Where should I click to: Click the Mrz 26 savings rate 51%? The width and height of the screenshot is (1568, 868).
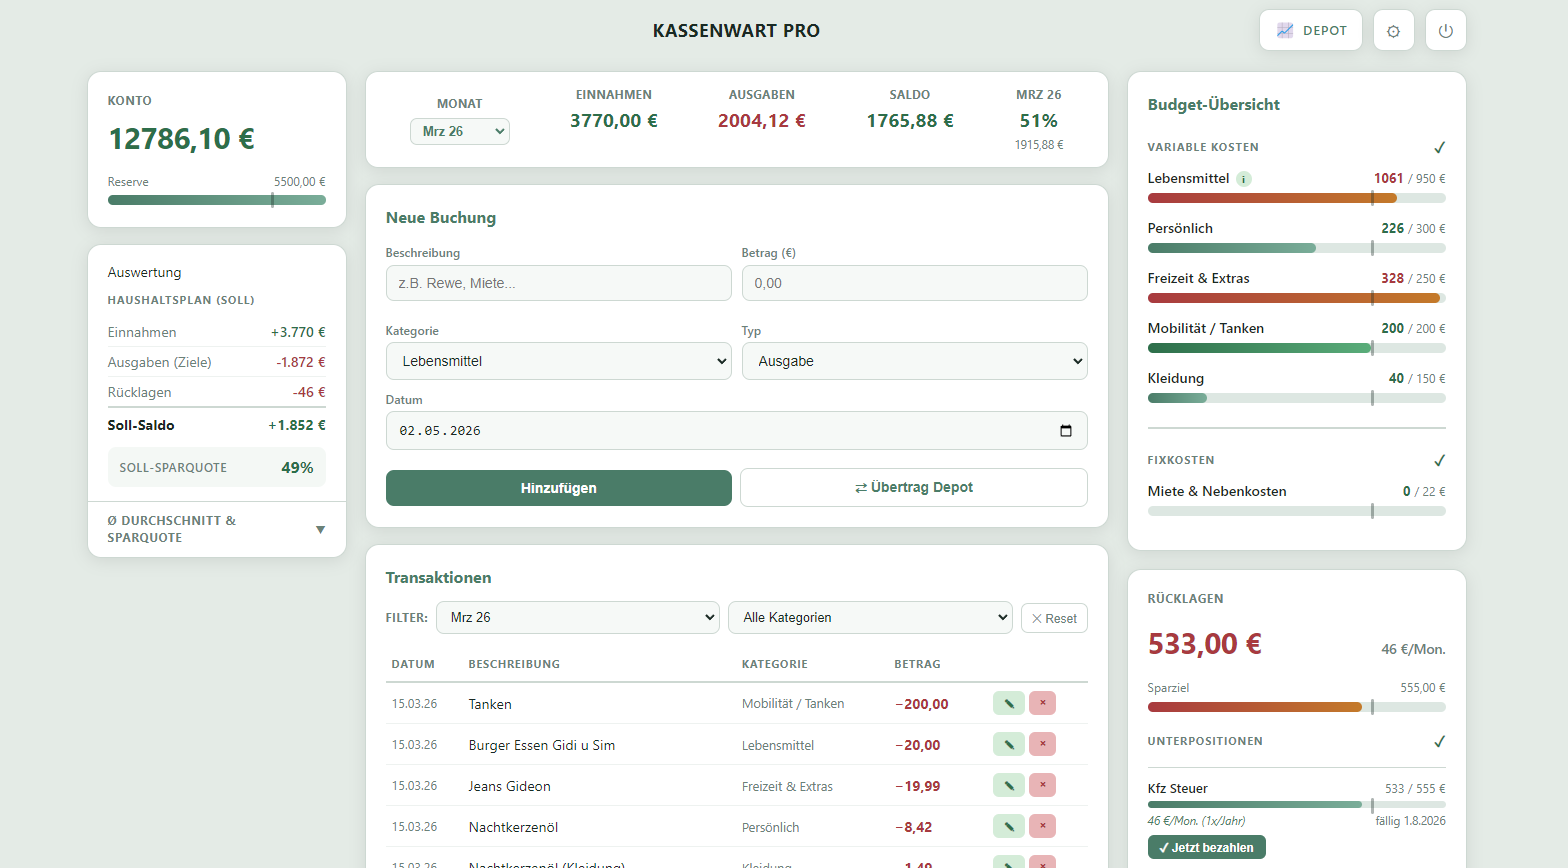pyautogui.click(x=1039, y=121)
